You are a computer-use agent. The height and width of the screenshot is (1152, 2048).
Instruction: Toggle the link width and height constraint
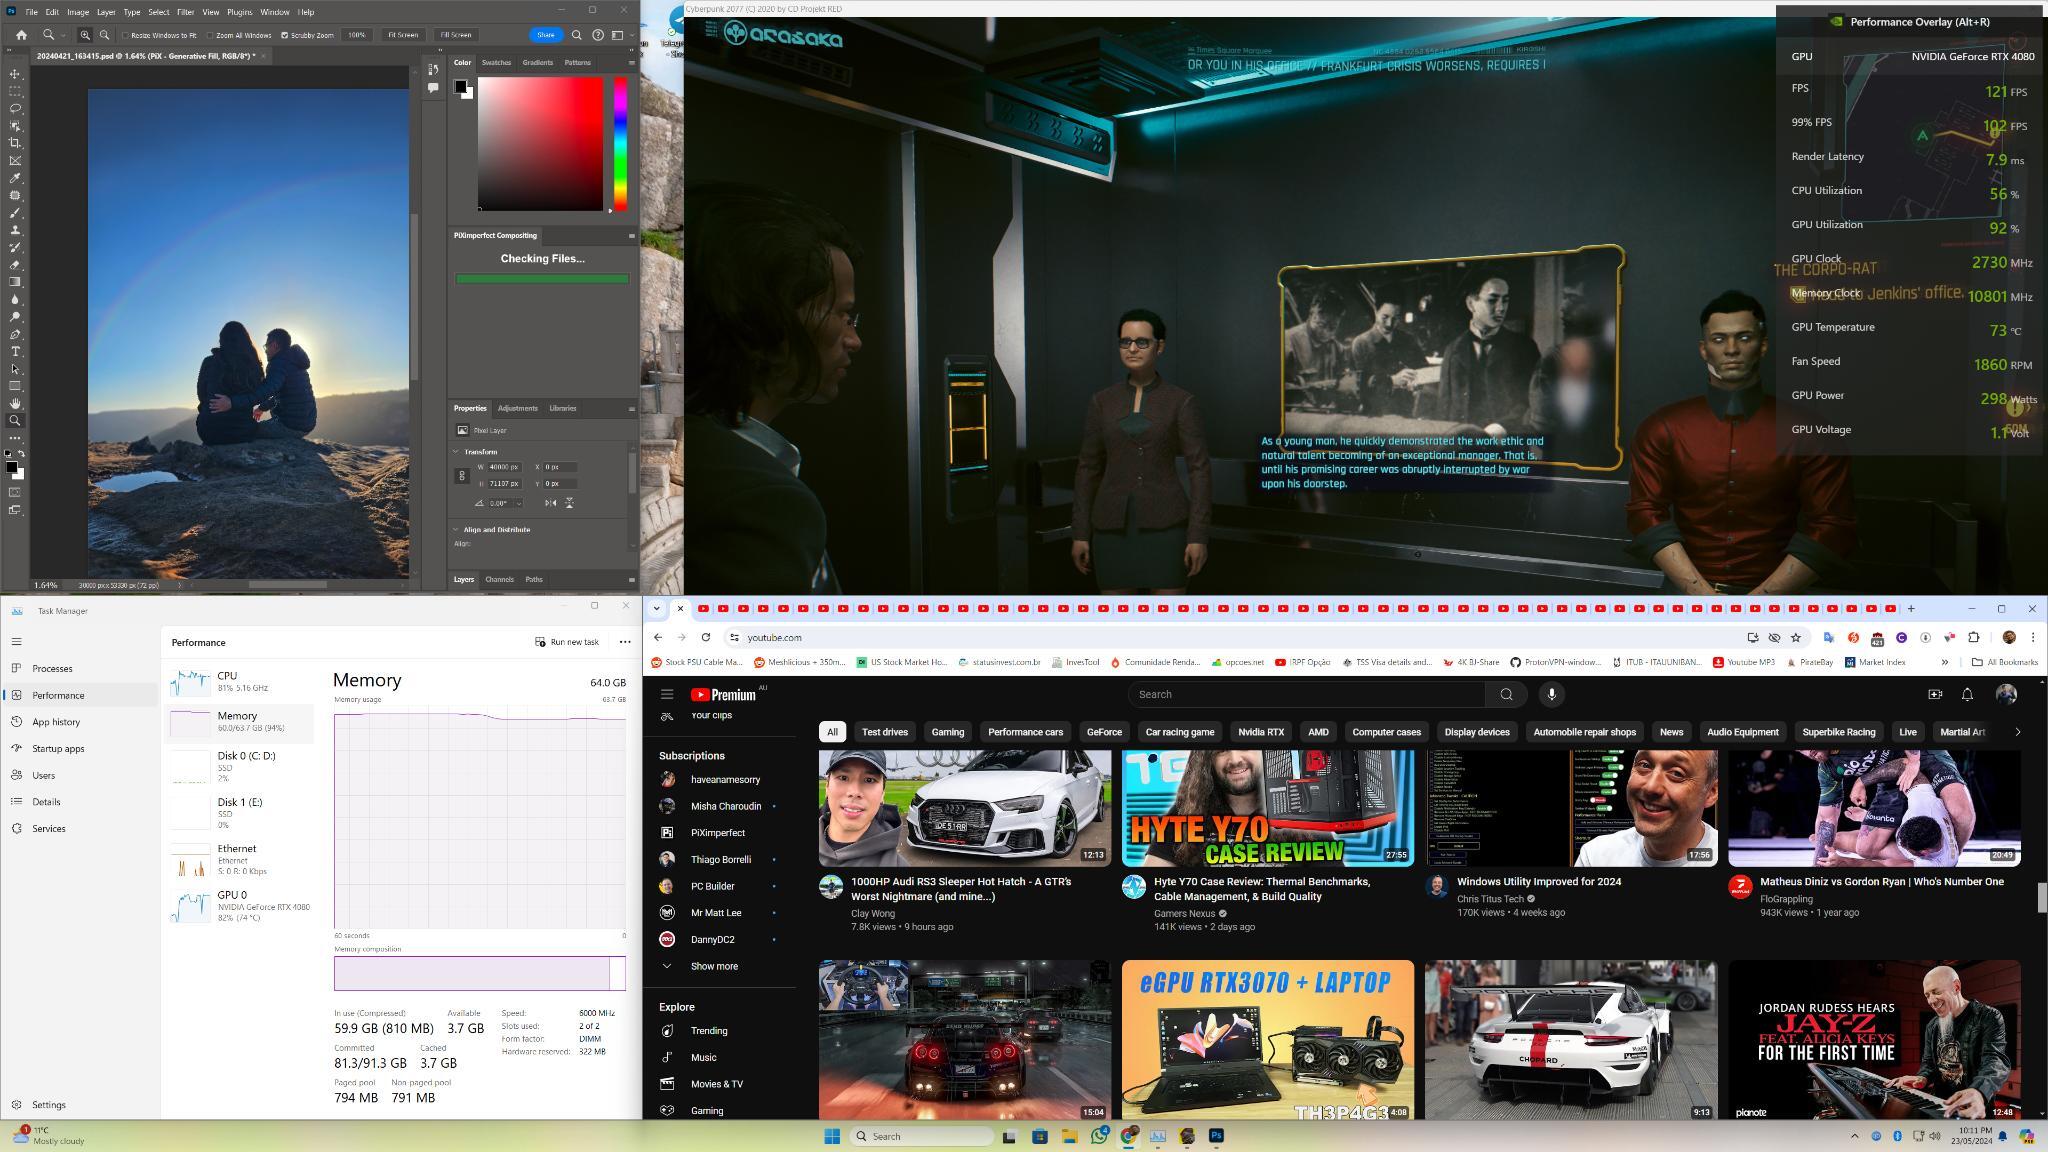pos(462,475)
